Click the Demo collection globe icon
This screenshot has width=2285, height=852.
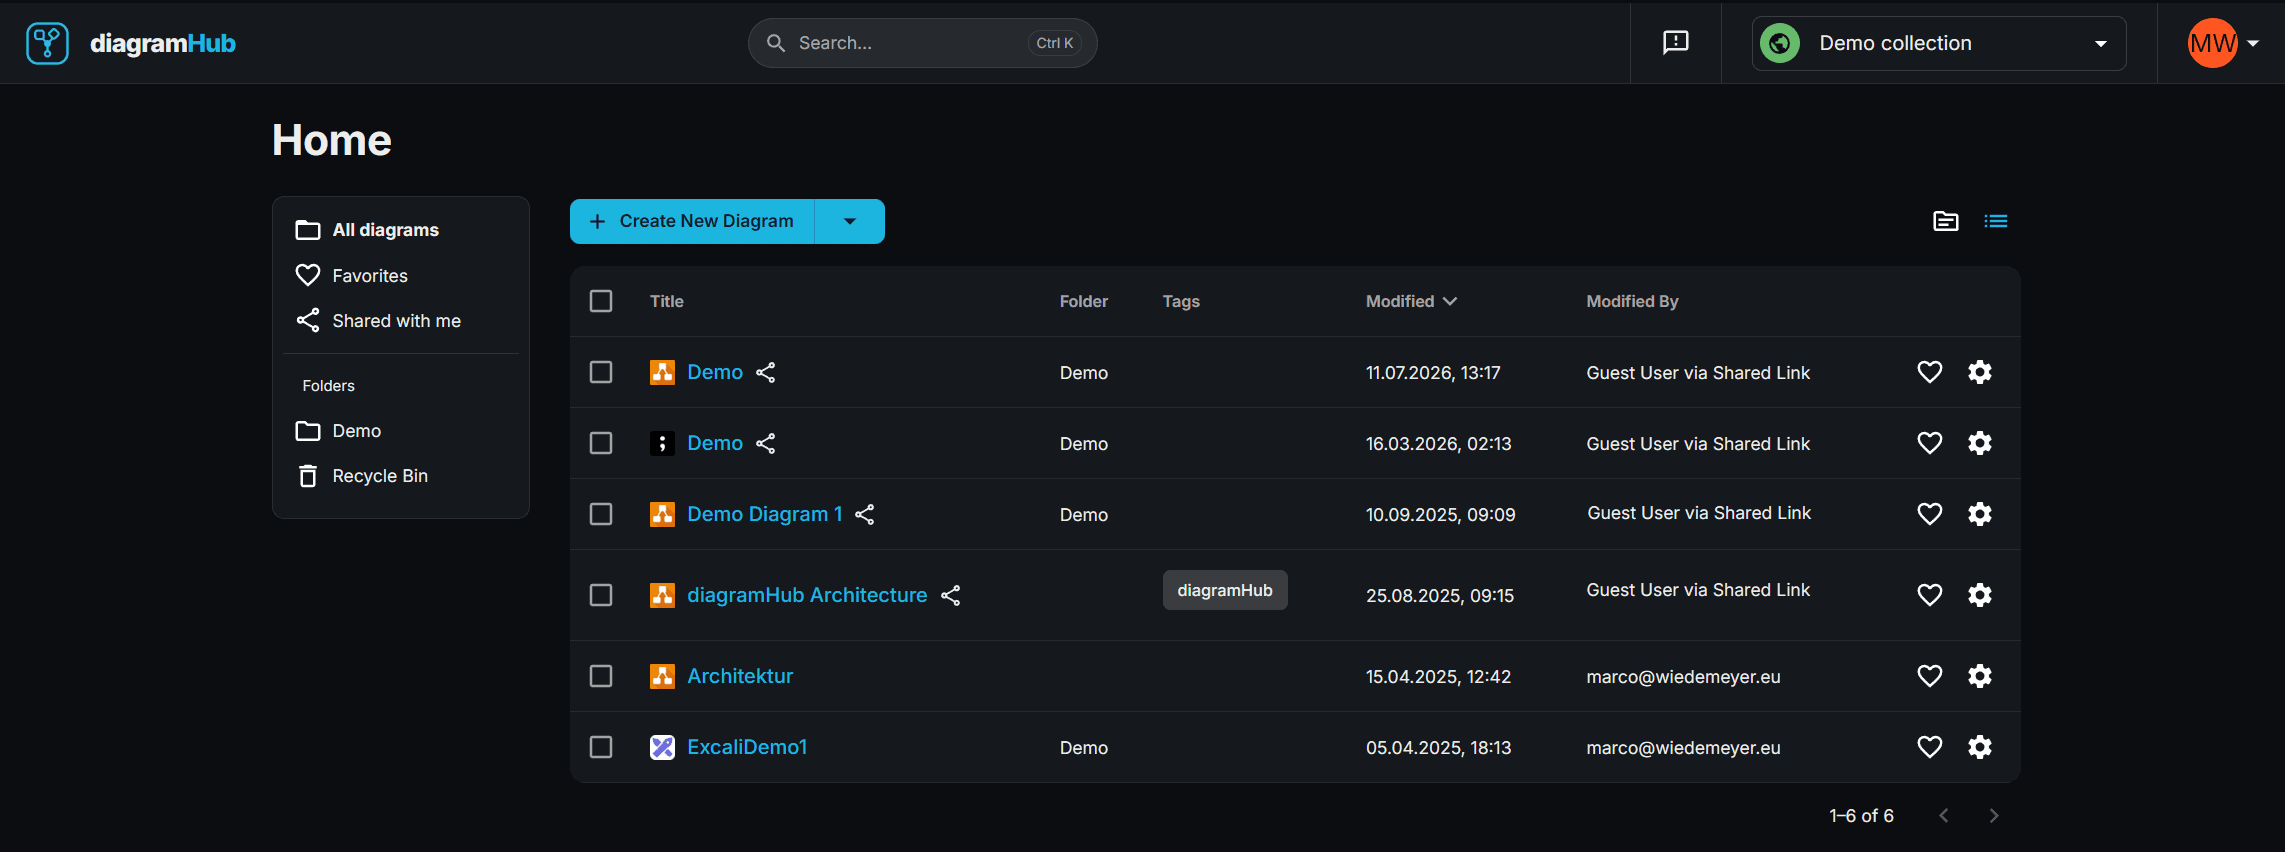click(x=1780, y=43)
